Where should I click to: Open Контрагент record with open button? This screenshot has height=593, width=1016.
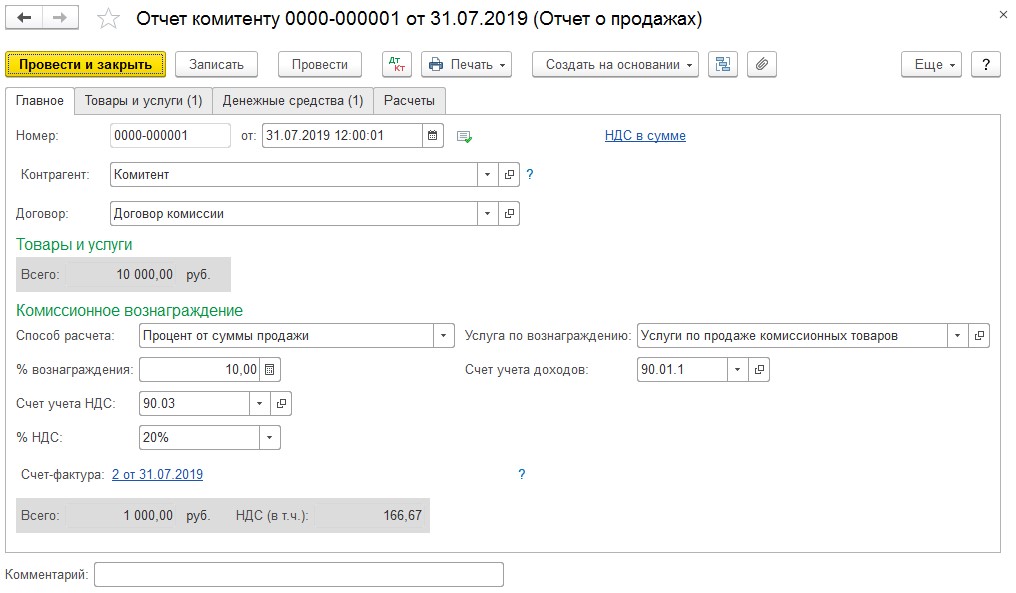(x=509, y=175)
